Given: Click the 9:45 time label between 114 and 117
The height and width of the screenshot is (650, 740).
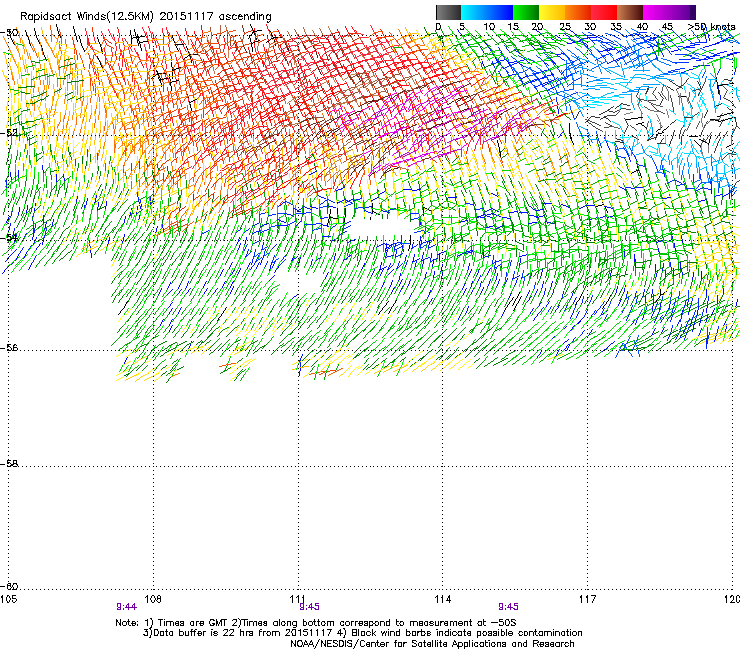Looking at the screenshot, I should (x=508, y=607).
